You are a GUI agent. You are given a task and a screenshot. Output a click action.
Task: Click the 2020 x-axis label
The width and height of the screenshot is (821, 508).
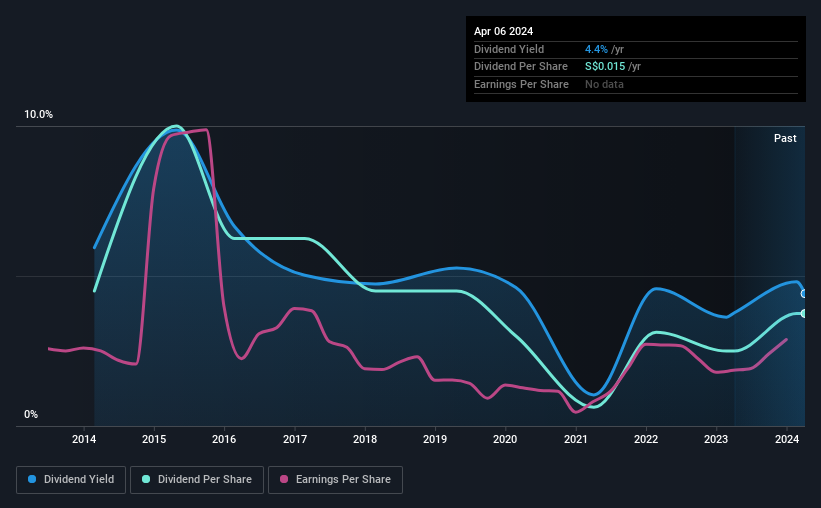505,439
